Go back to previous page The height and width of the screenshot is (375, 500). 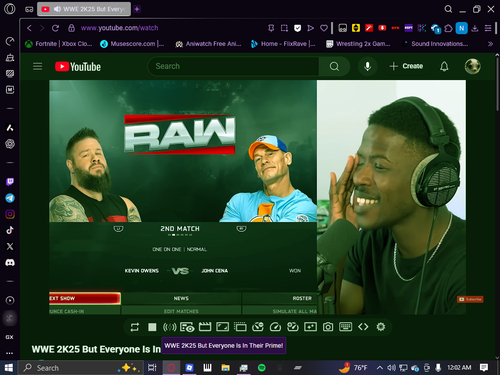coord(29,28)
